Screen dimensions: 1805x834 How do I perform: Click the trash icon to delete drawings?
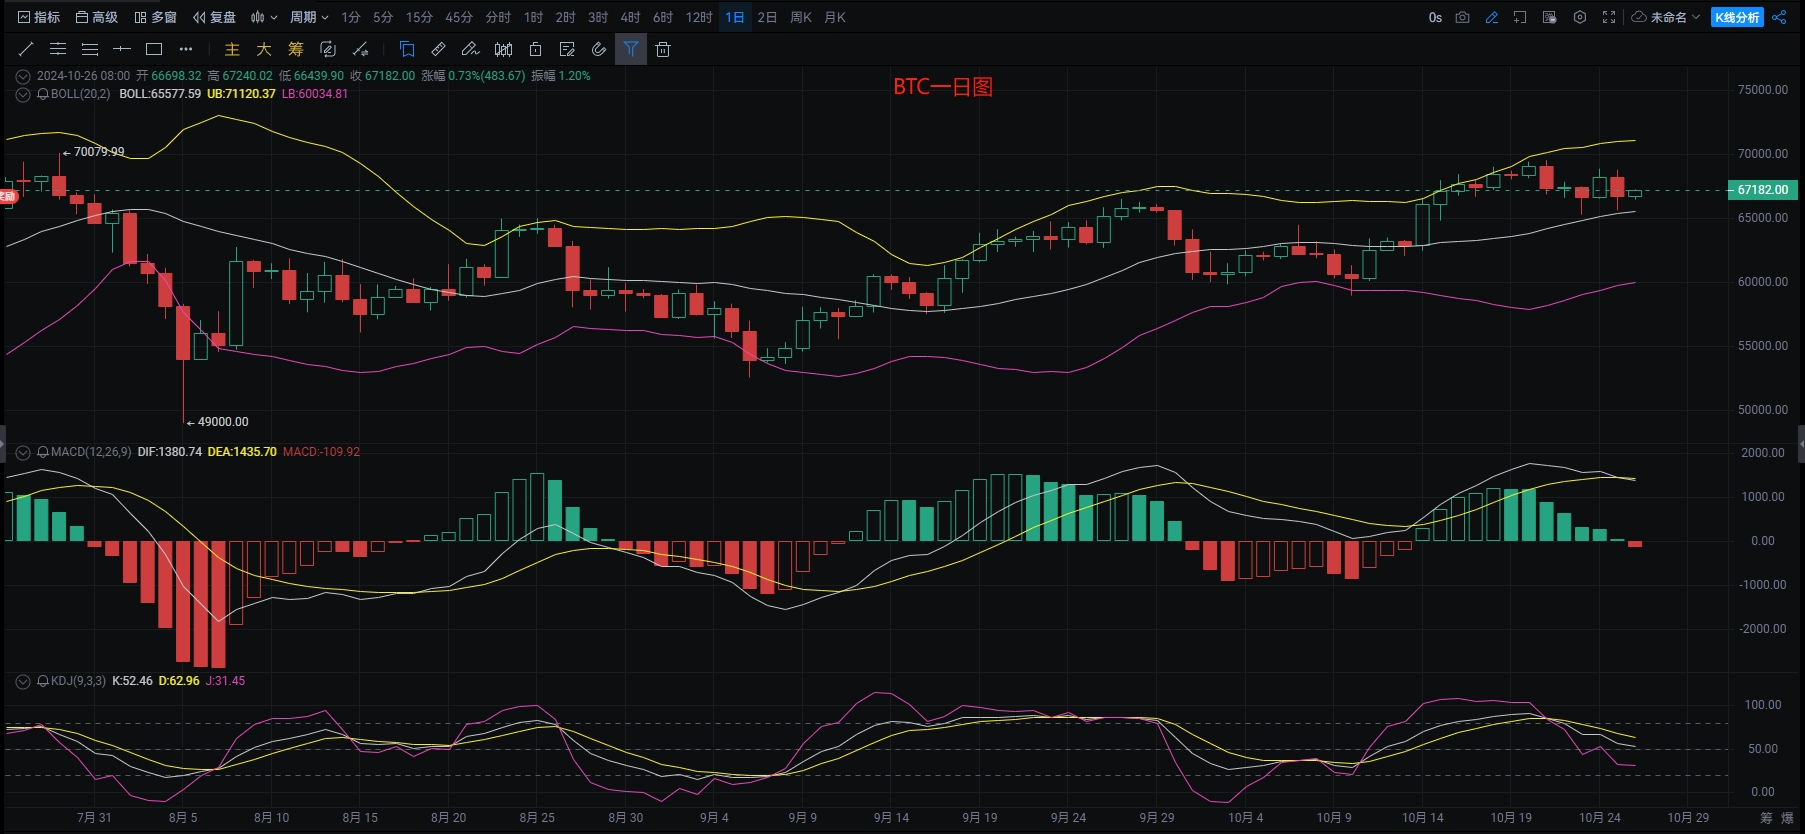click(x=663, y=49)
